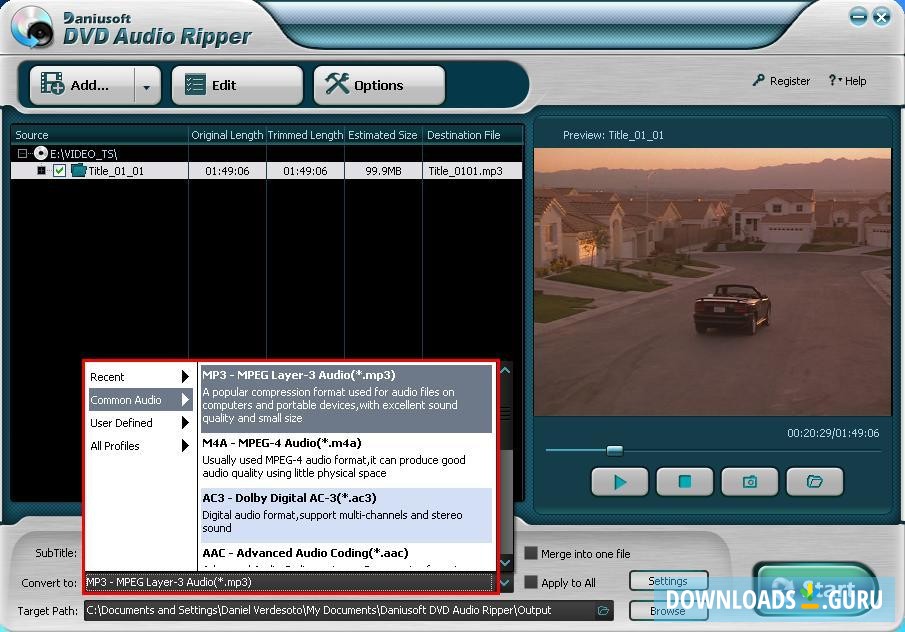
Task: Click the Settings button
Action: coord(668,581)
